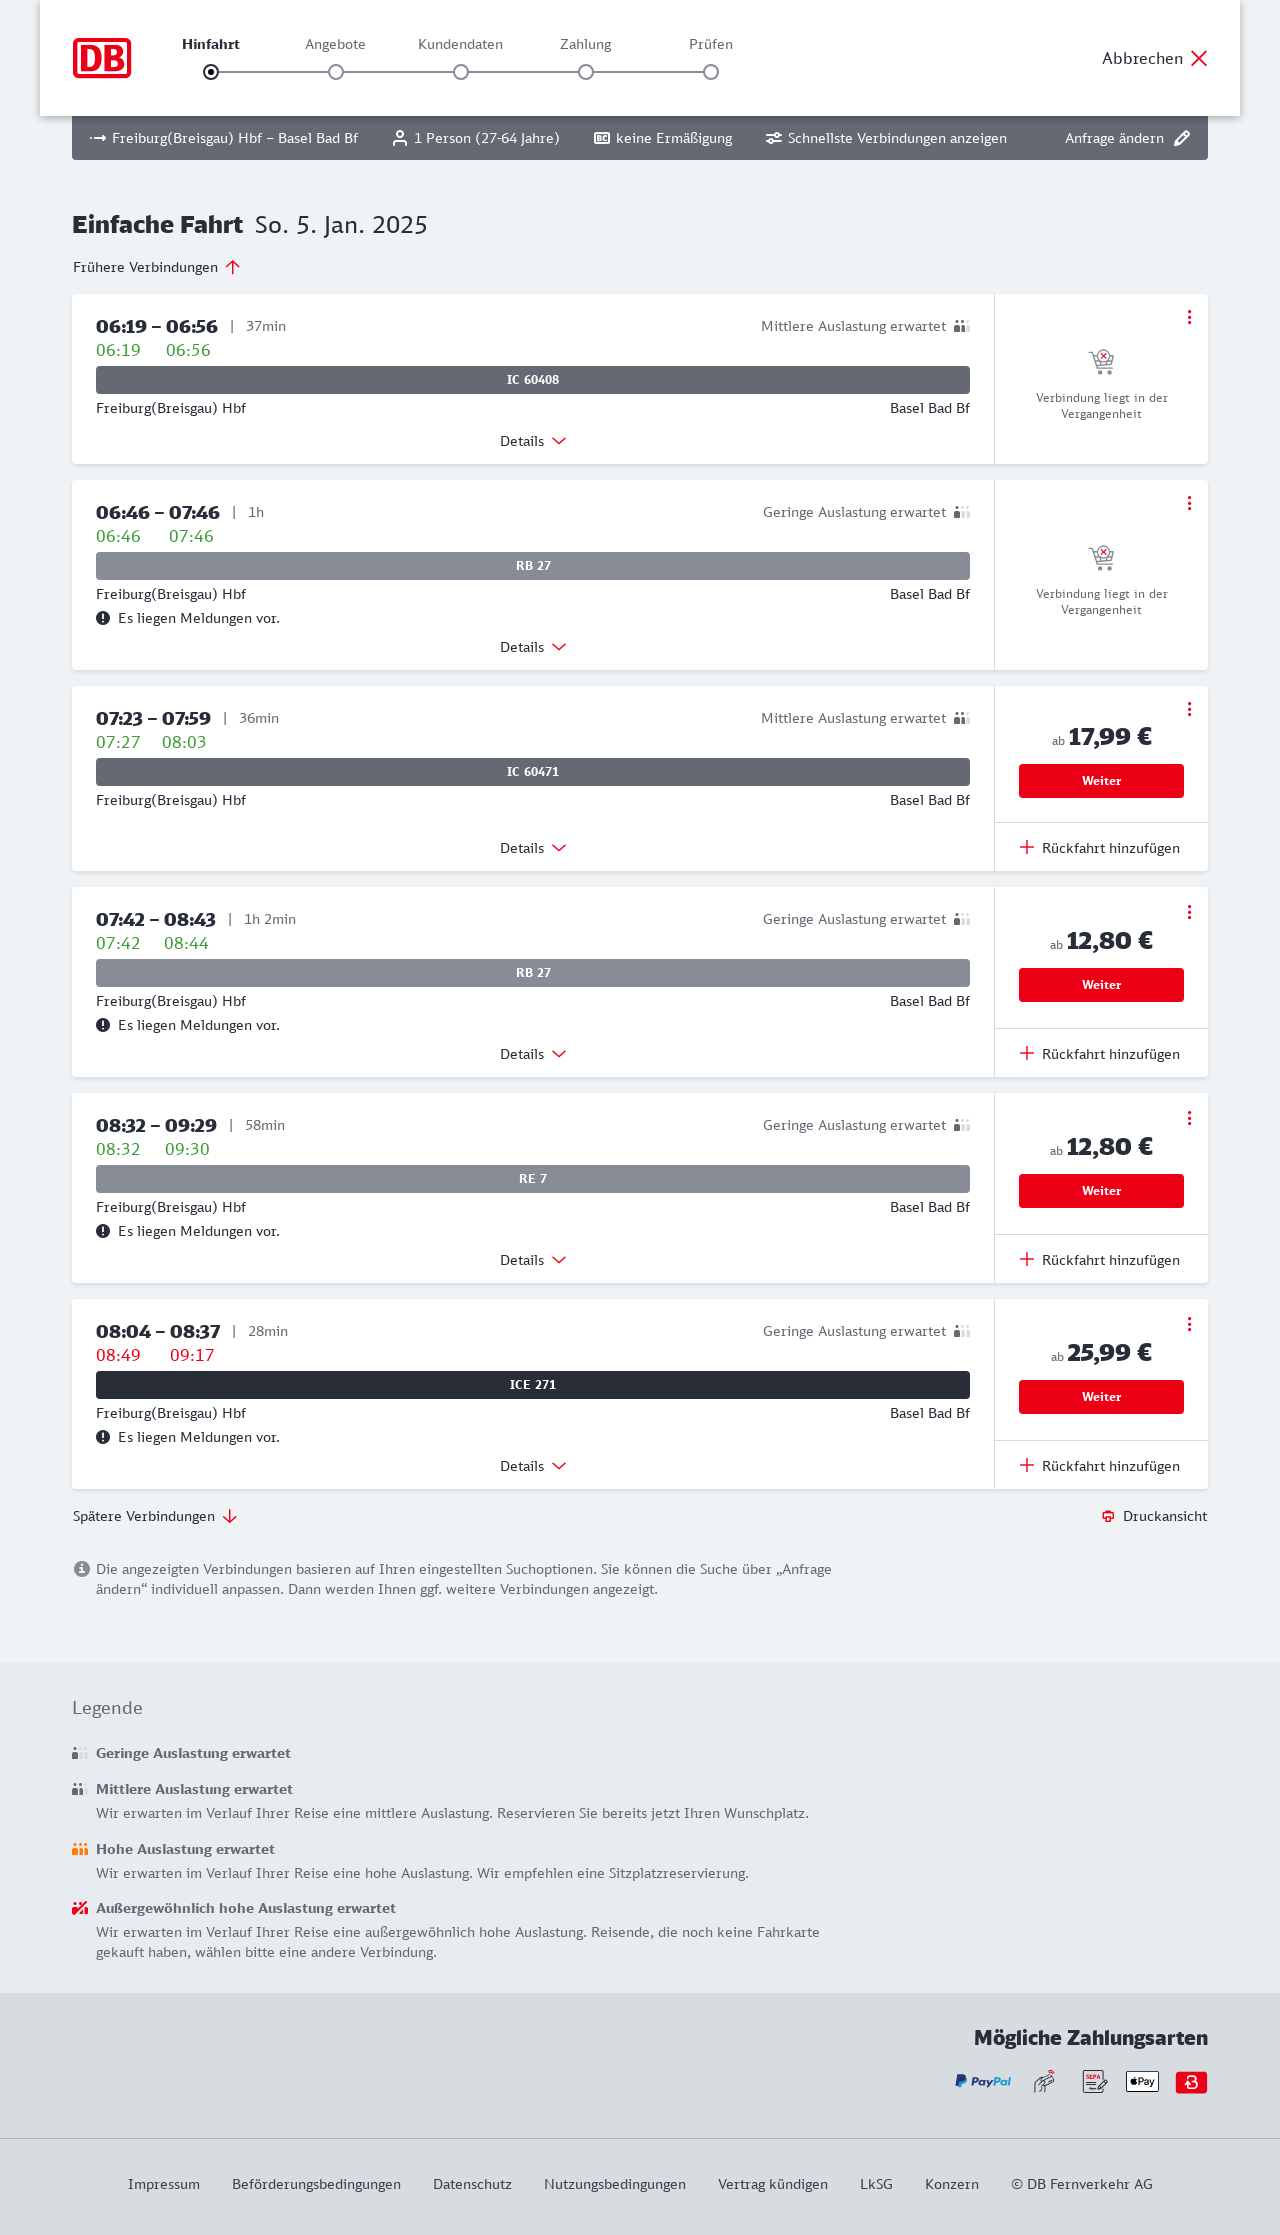Load Spätere Verbindungen
This screenshot has width=1280, height=2235.
pyautogui.click(x=155, y=1516)
